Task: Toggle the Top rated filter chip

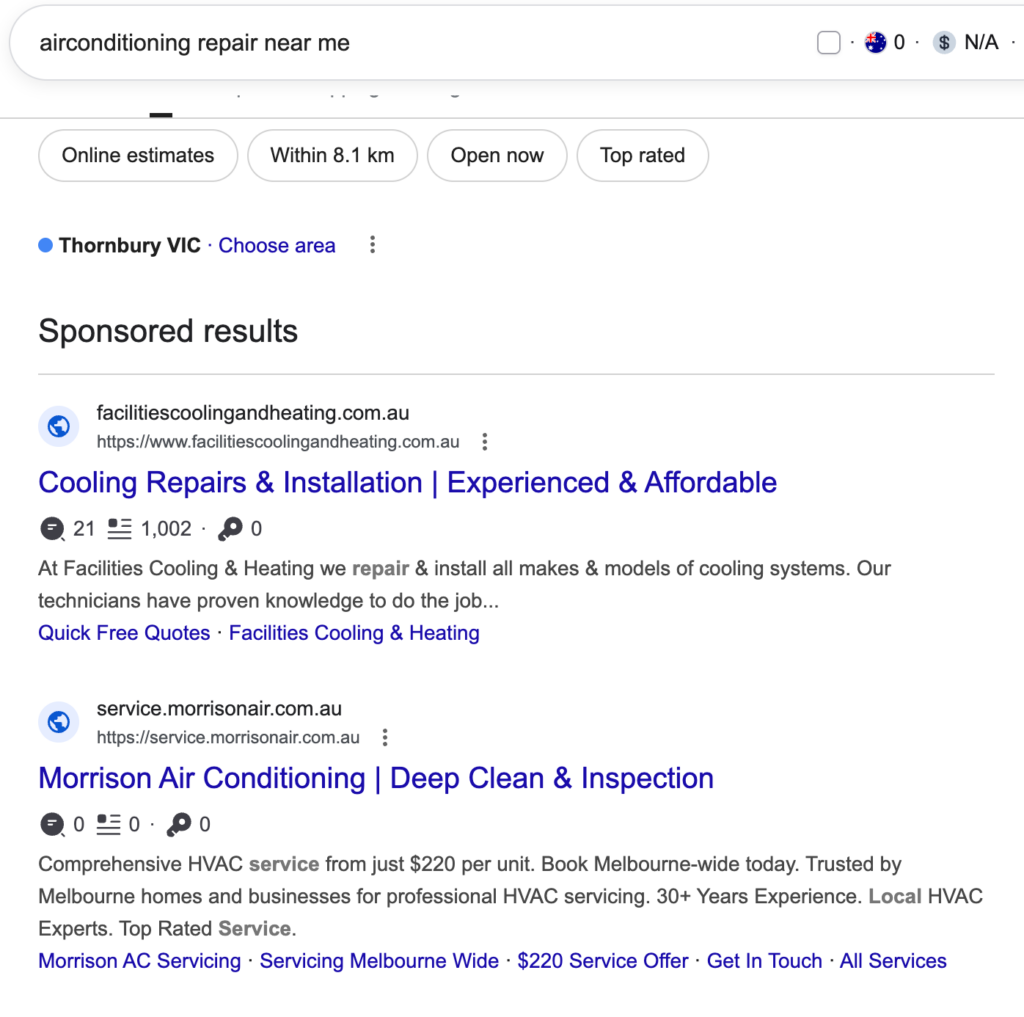Action: 643,155
